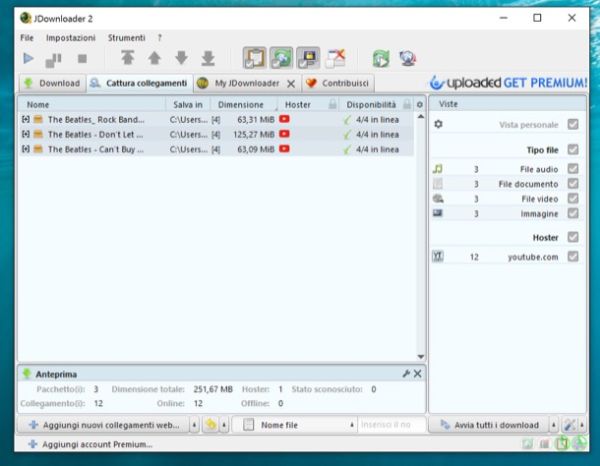Click the list scrollbar down arrow

tap(421, 357)
